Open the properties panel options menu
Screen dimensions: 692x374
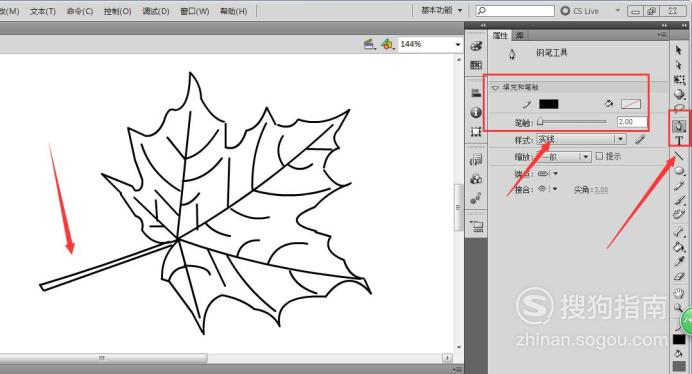pos(662,35)
